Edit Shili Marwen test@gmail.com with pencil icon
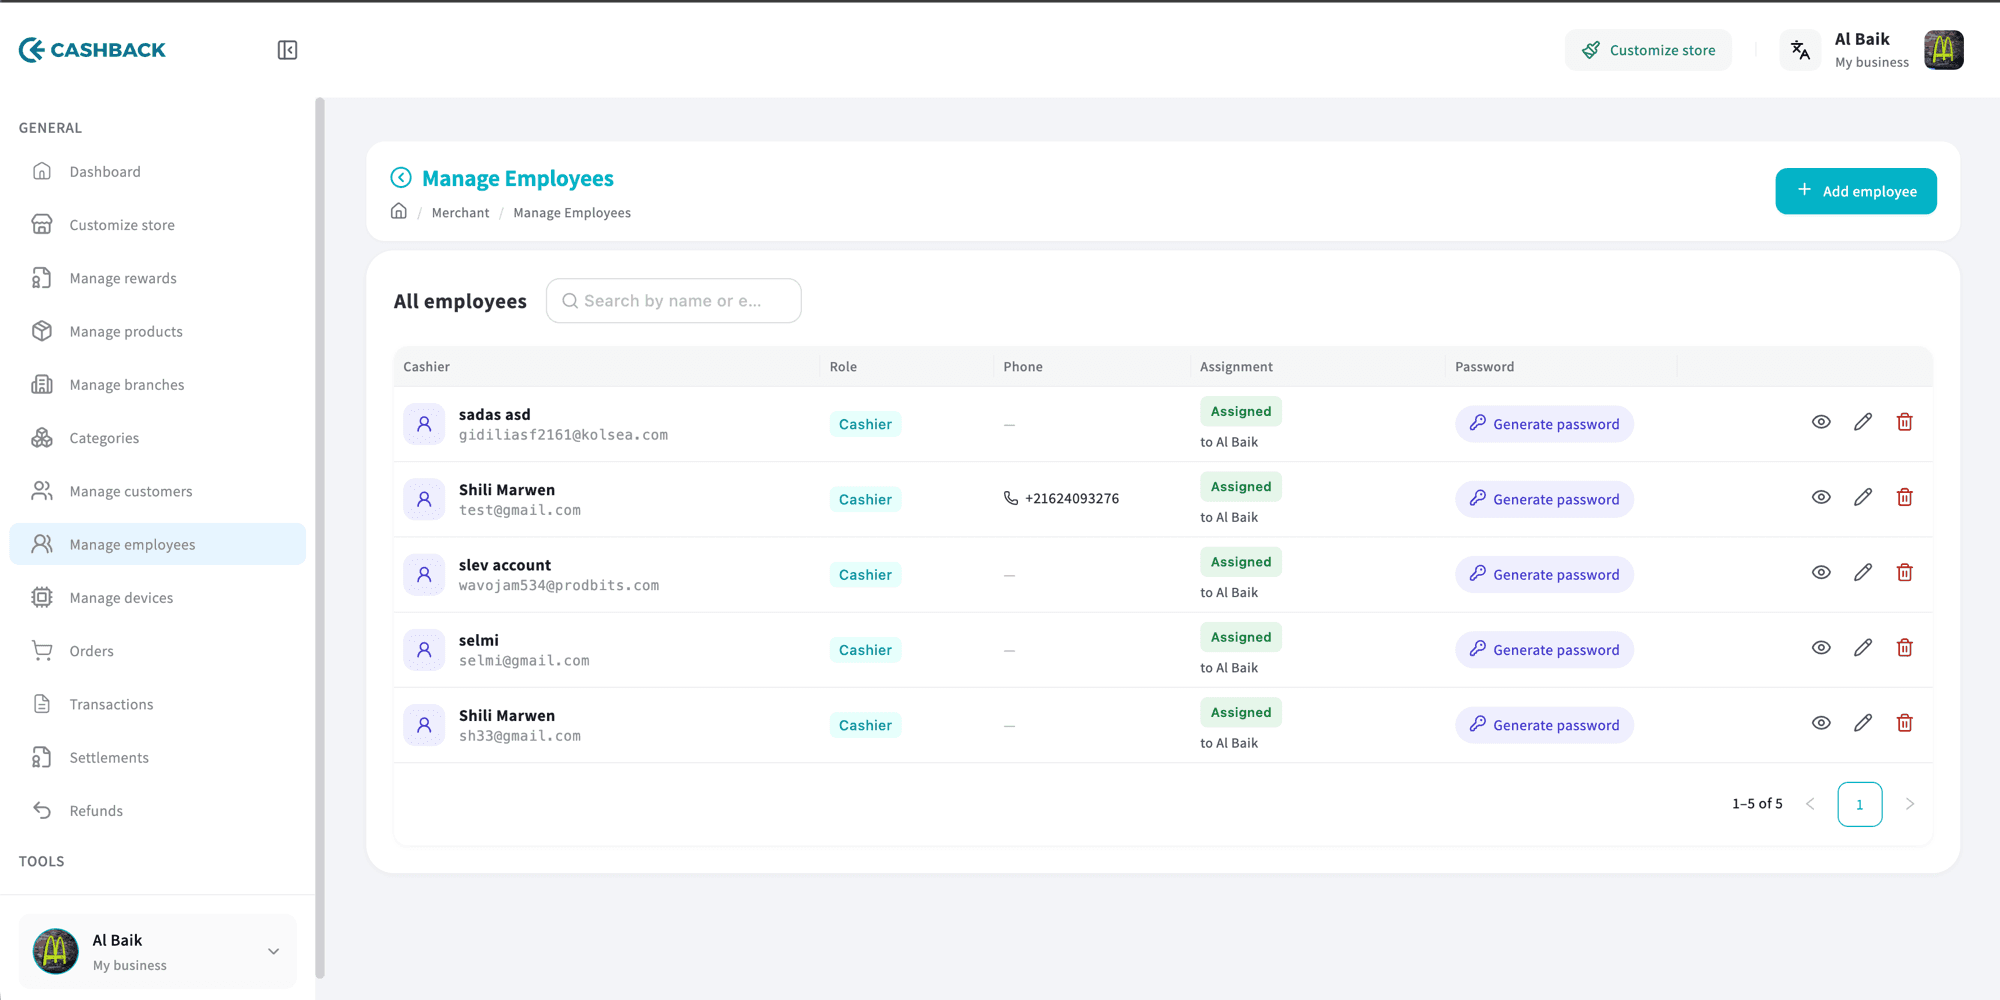Image resolution: width=2000 pixels, height=1000 pixels. pos(1863,498)
